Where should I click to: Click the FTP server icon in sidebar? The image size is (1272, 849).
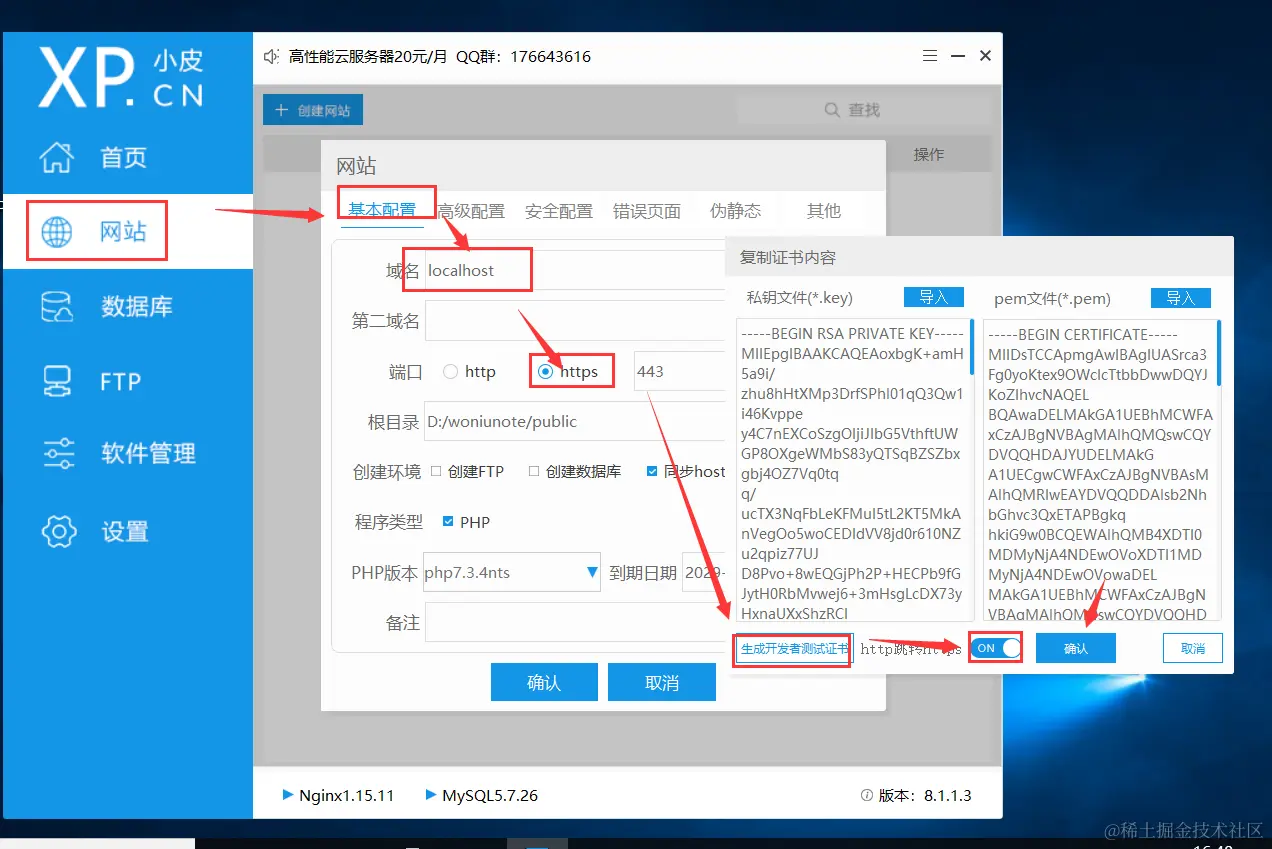[x=56, y=381]
